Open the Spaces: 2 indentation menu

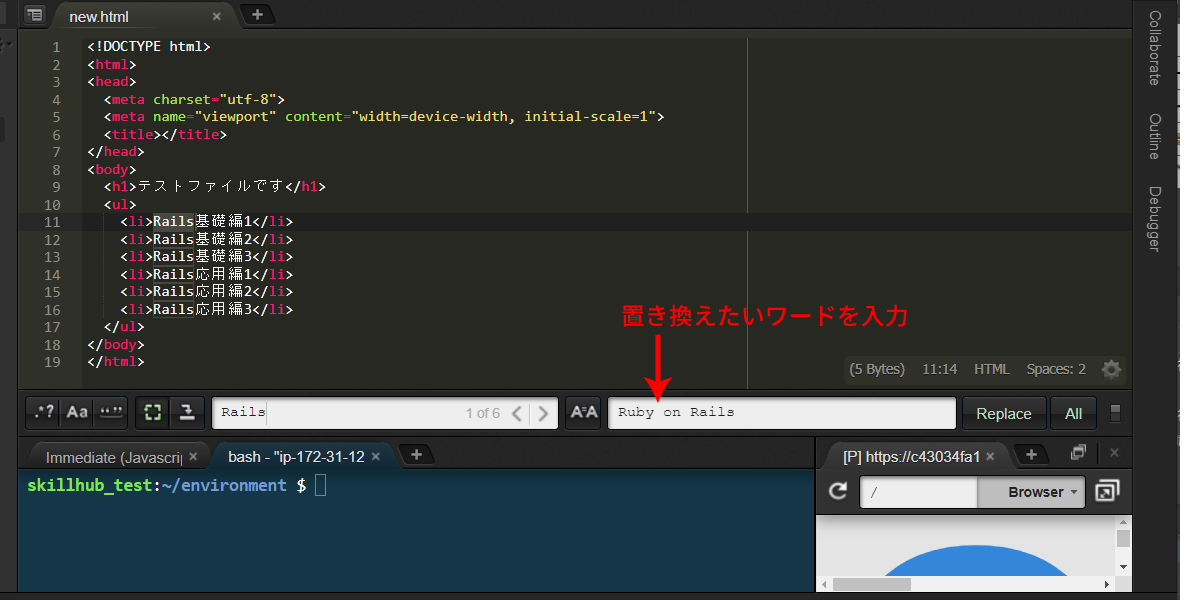(x=1056, y=369)
